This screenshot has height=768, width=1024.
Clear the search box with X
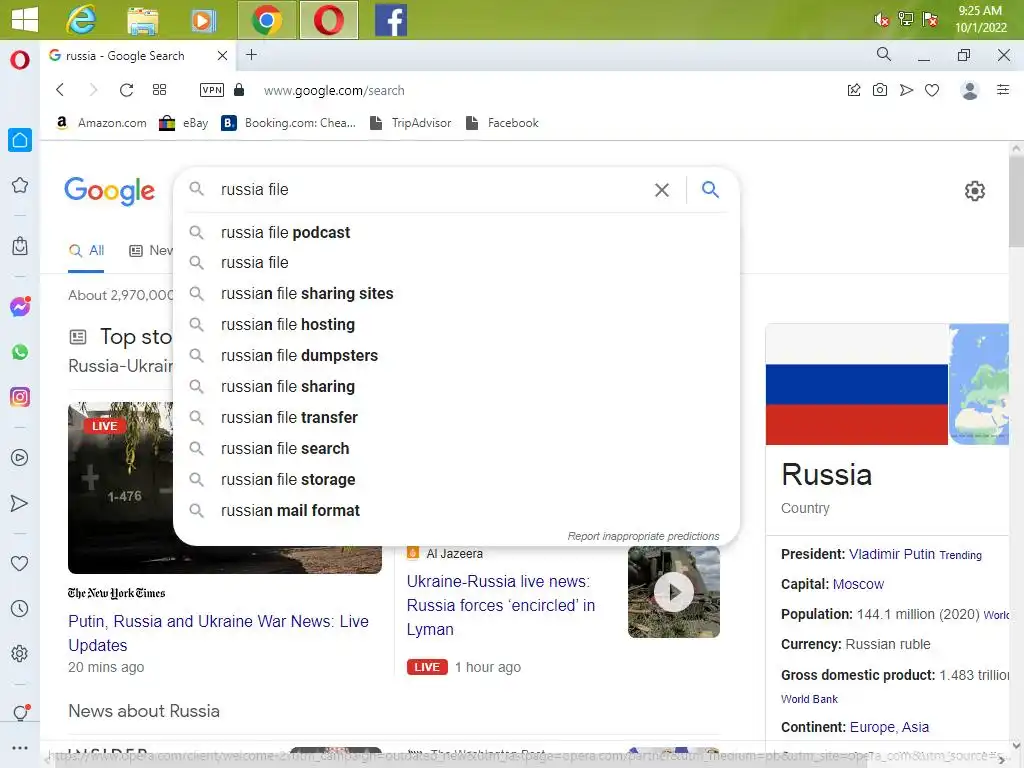click(662, 190)
